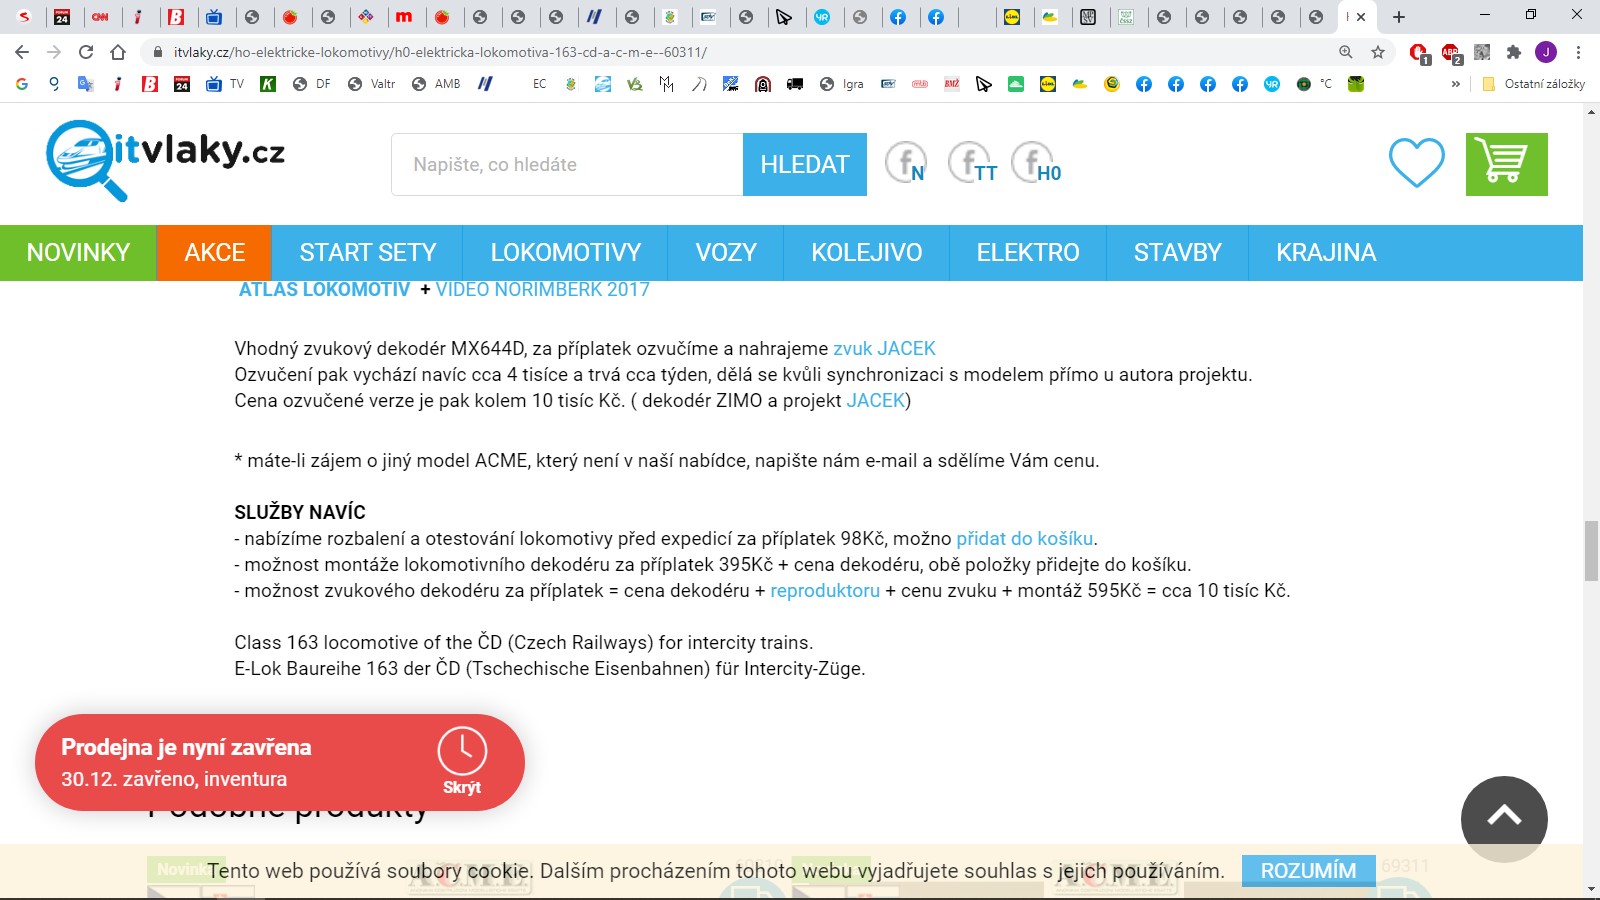The width and height of the screenshot is (1600, 900).
Task: Close the active itvlaky tab
Action: coord(1361,17)
